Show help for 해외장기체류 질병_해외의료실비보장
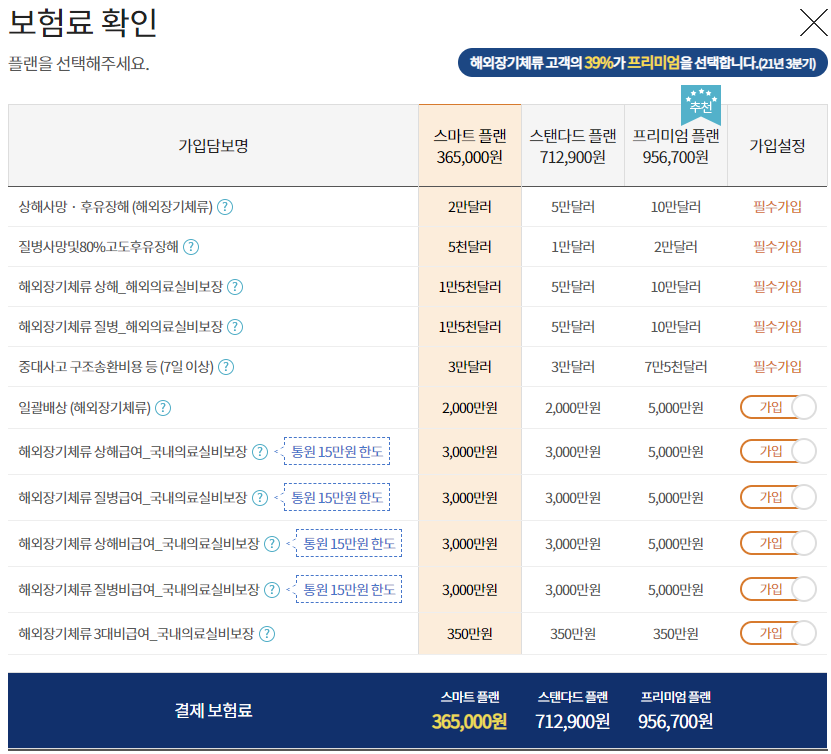 pyautogui.click(x=235, y=327)
